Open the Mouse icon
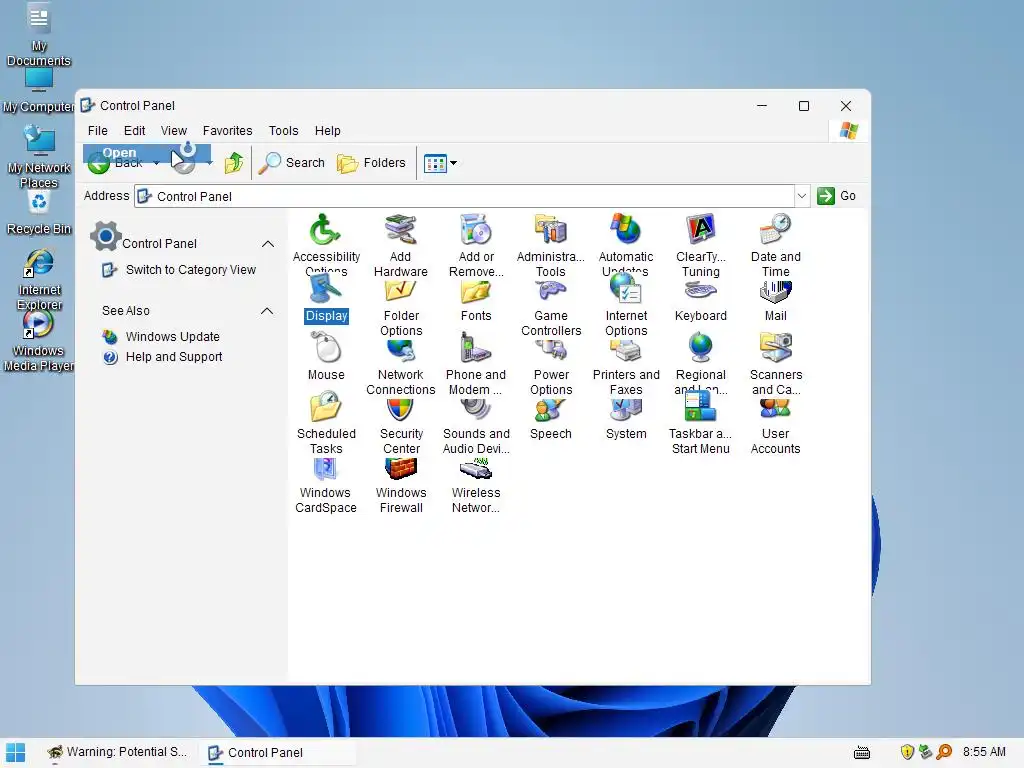 [x=325, y=347]
